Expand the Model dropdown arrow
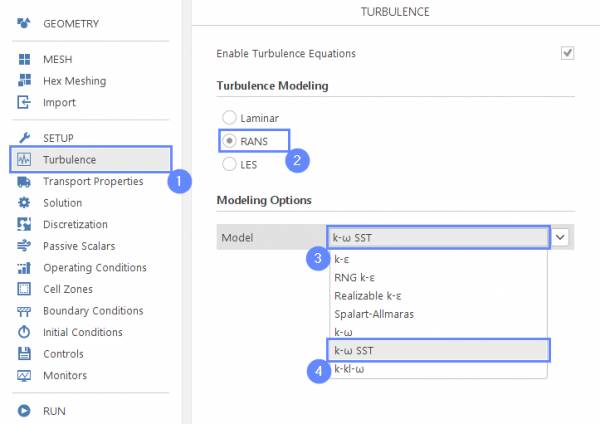600x424 pixels. click(x=561, y=237)
